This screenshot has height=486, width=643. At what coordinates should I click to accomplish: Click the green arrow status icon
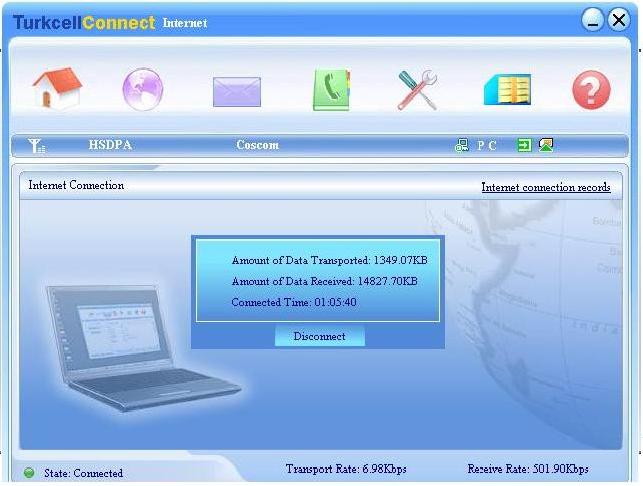click(x=524, y=145)
